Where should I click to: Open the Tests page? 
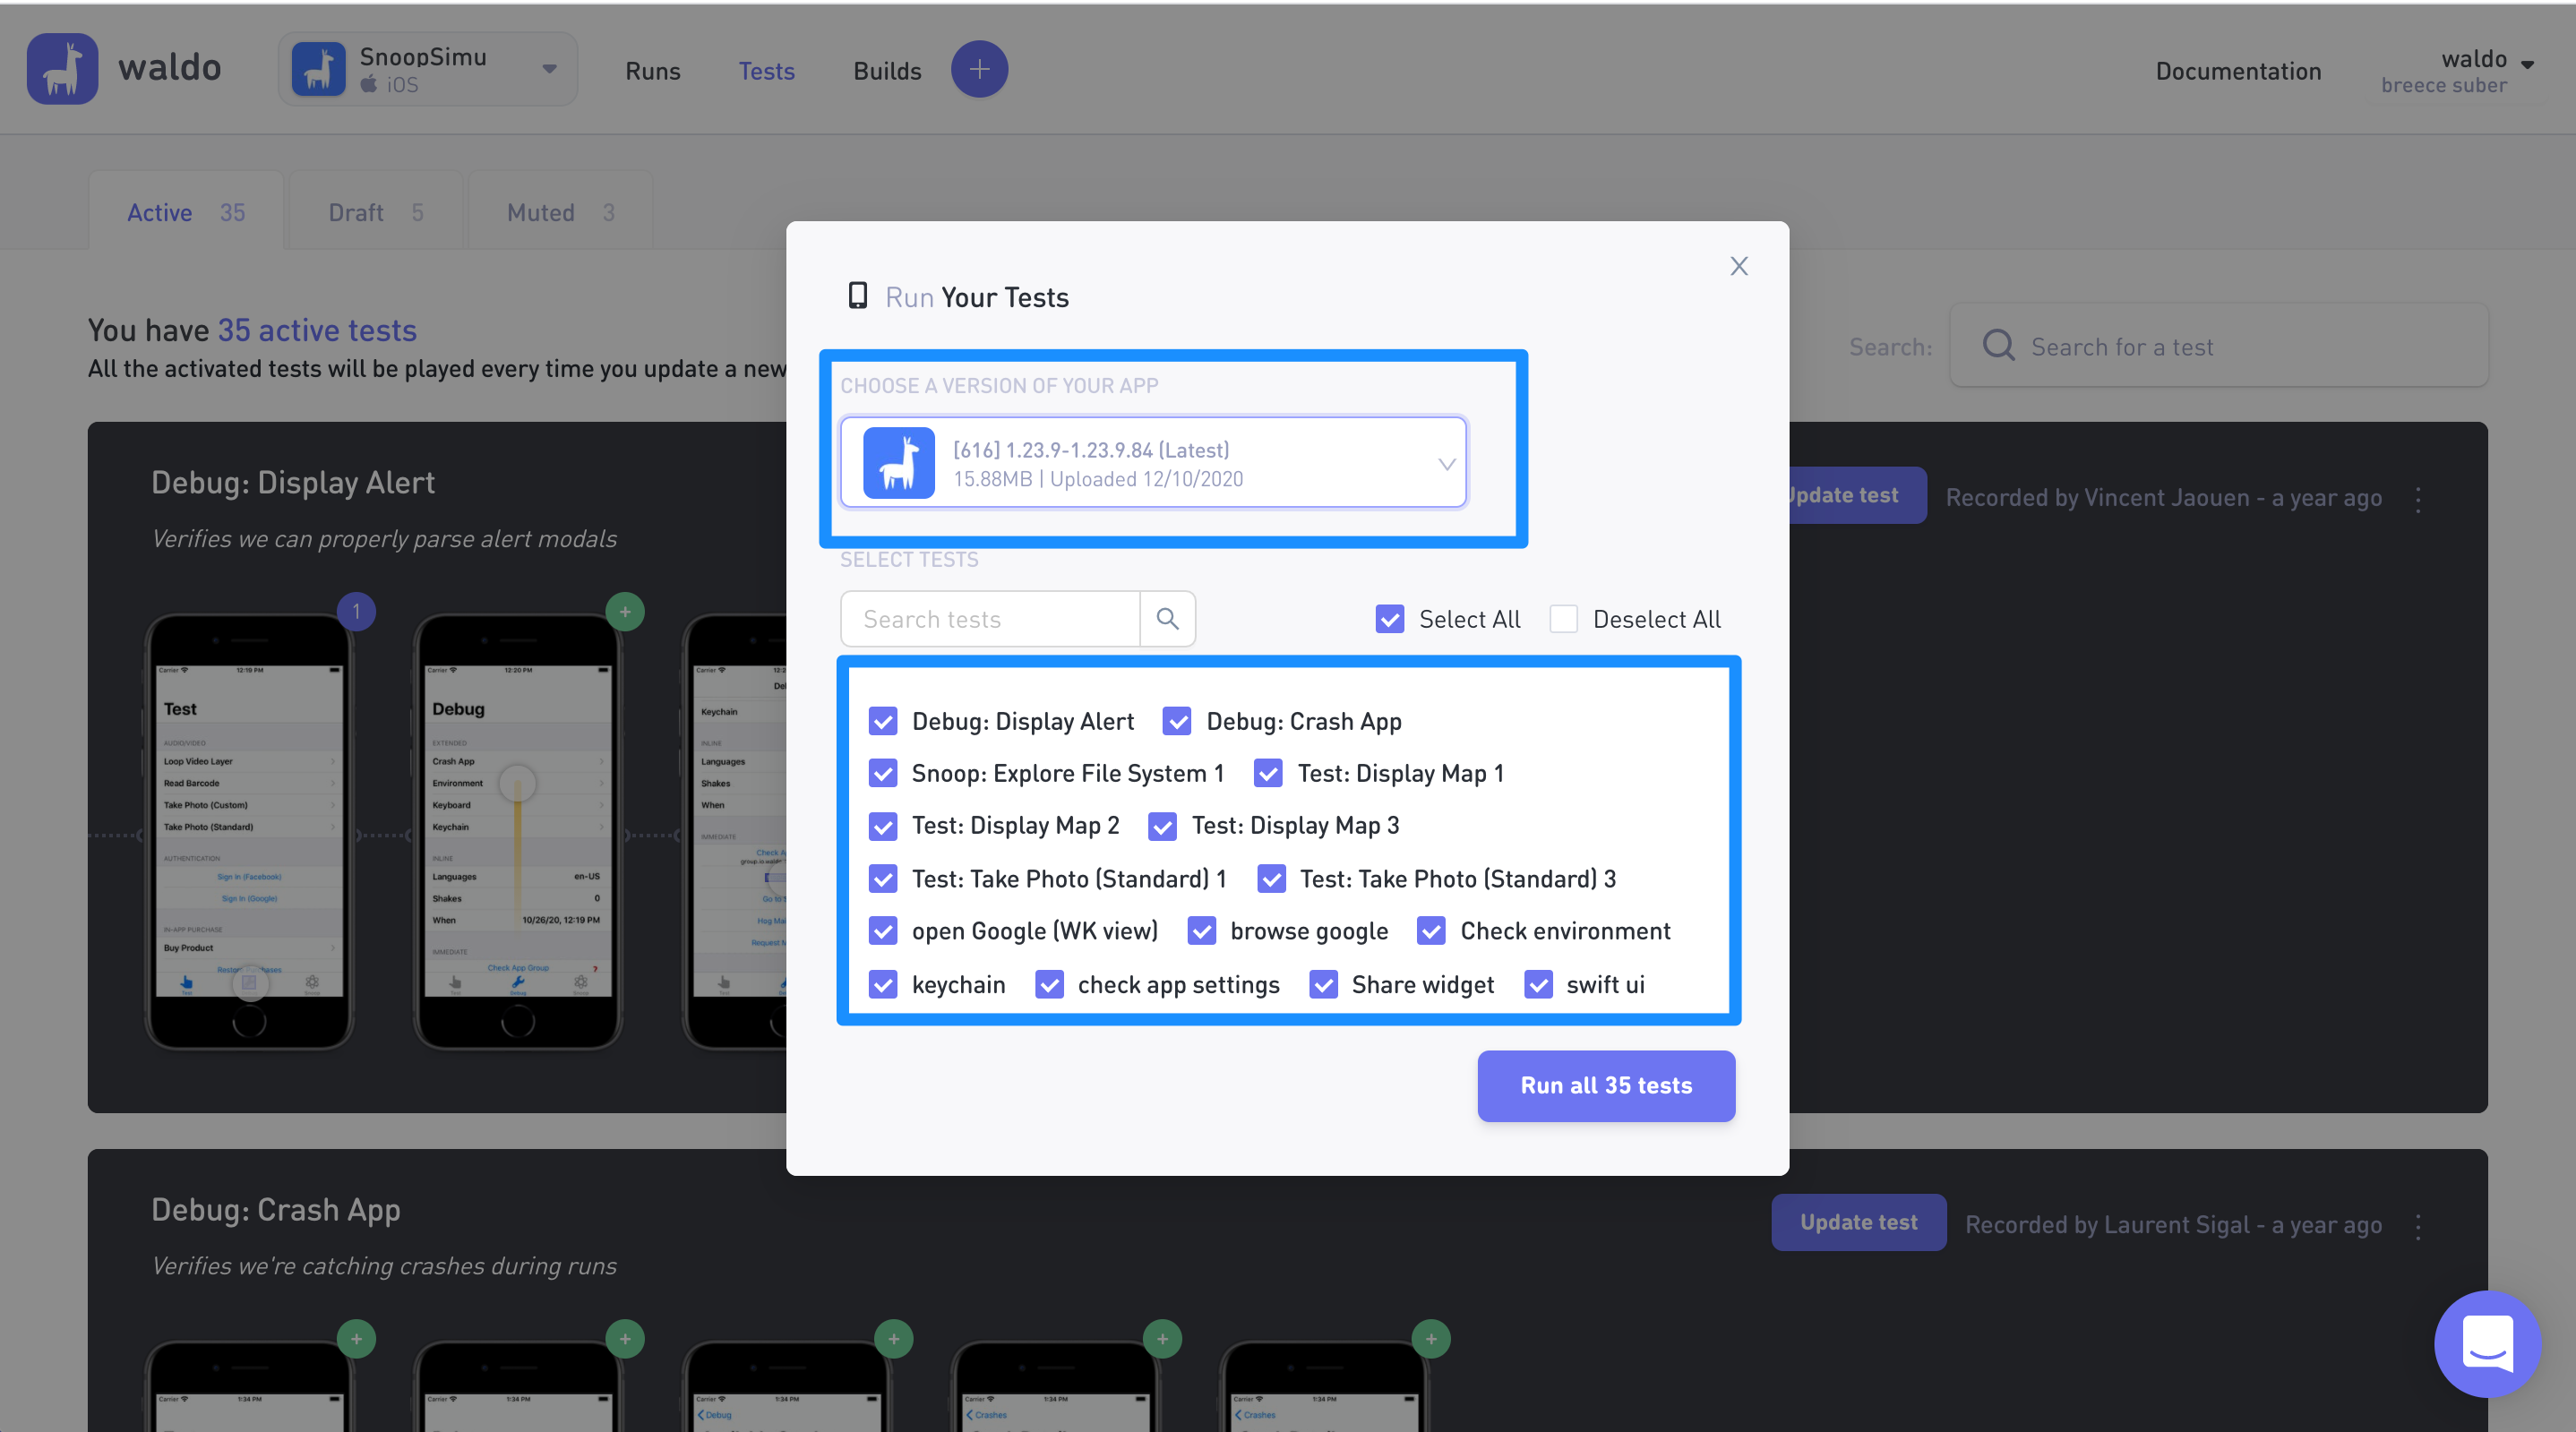pos(766,71)
